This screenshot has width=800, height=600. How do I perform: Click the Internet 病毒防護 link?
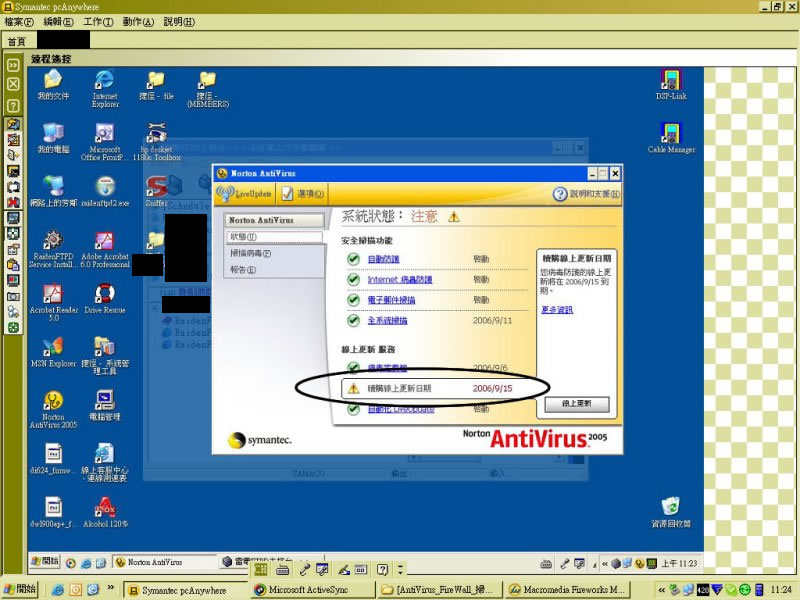(400, 280)
